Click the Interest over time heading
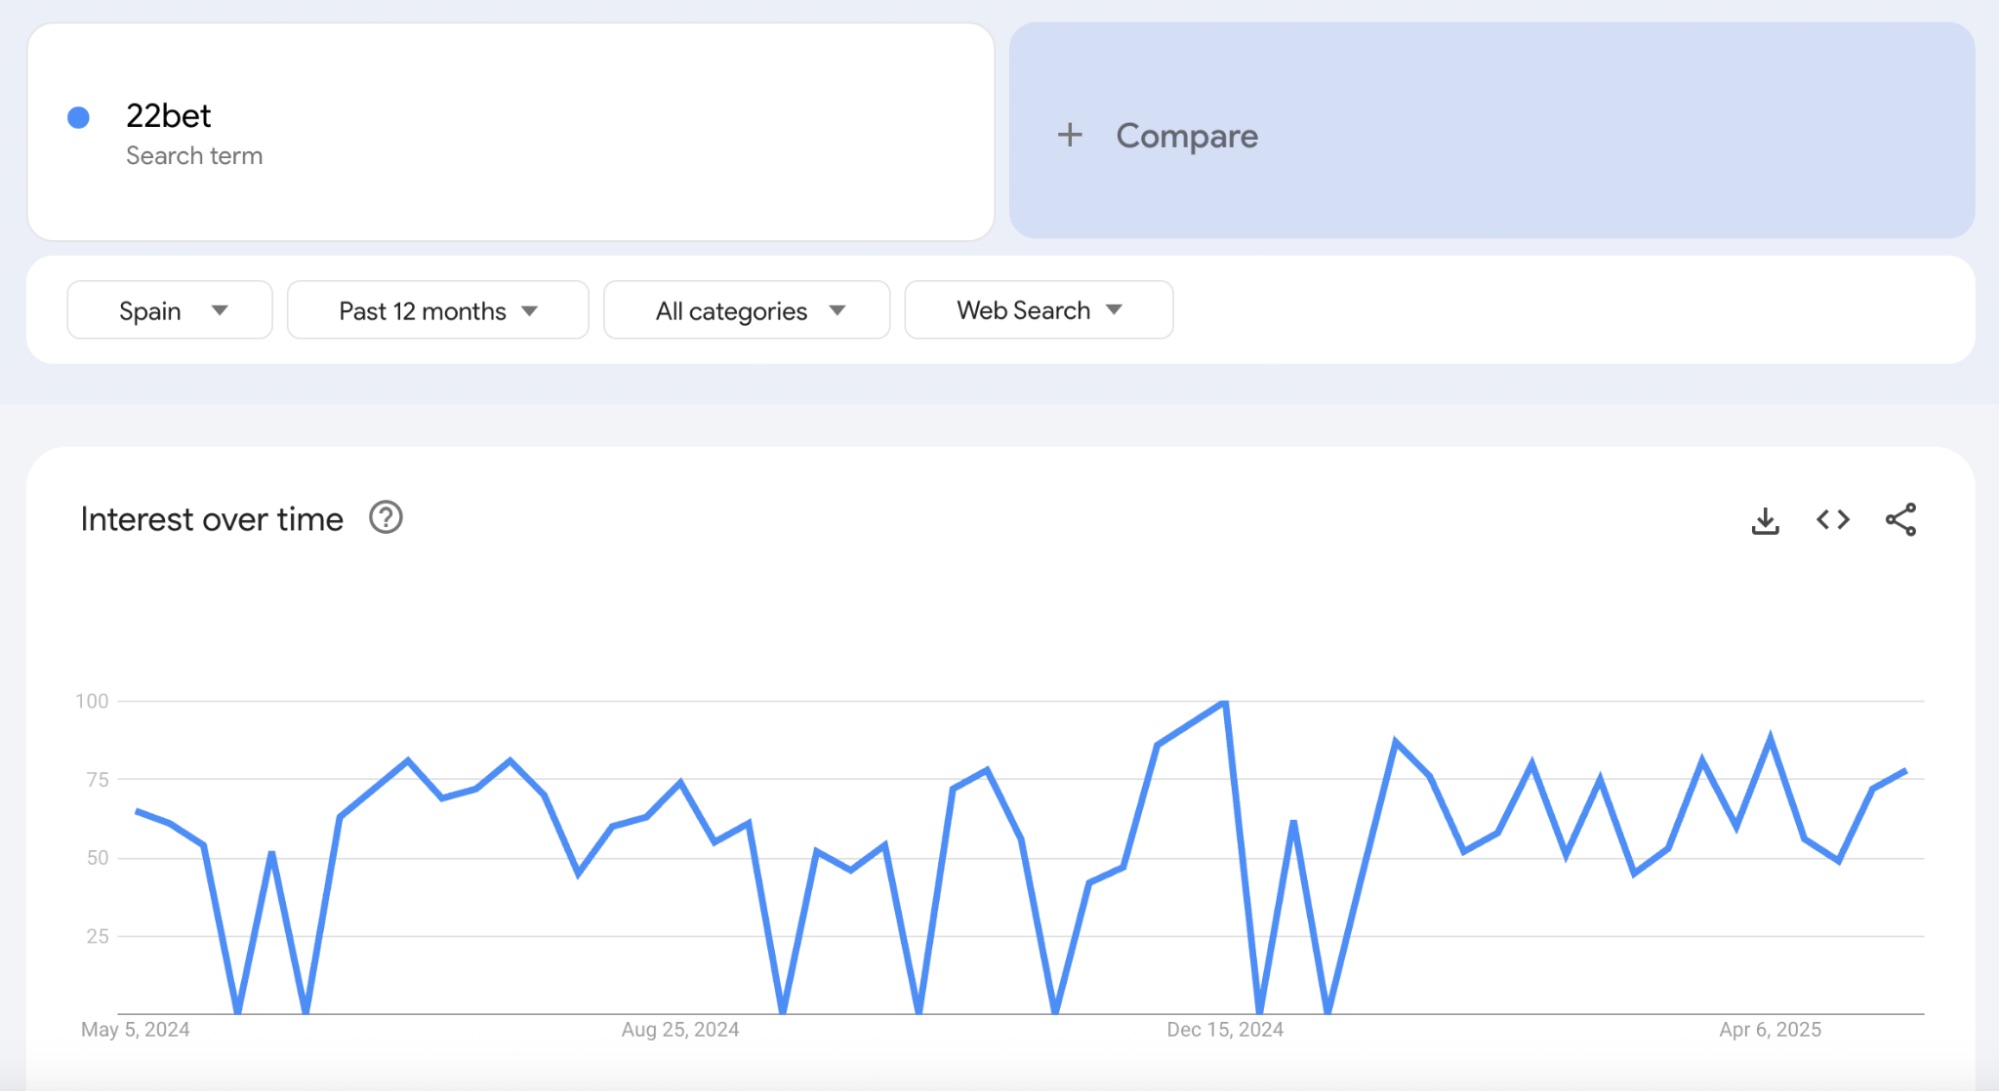Viewport: 1999px width, 1092px height. tap(212, 519)
